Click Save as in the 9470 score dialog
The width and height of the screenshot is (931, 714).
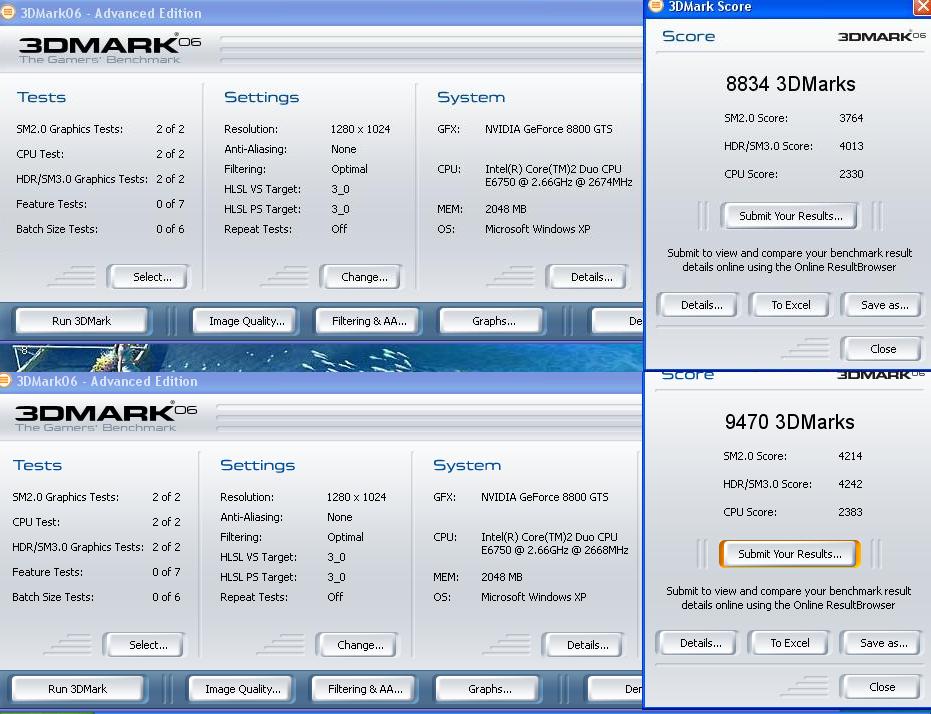coord(883,643)
